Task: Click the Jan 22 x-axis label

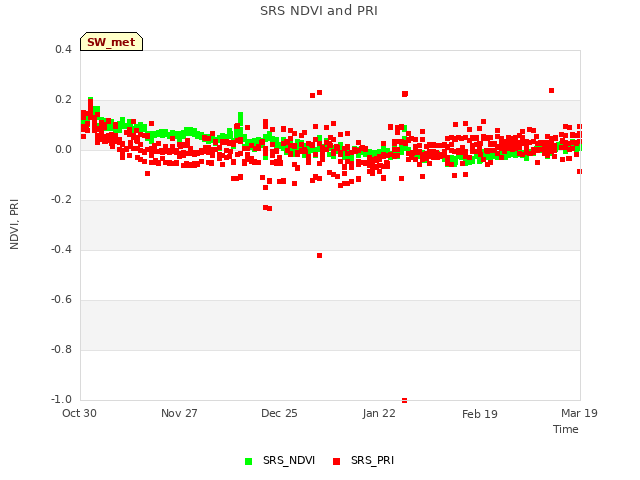Action: [x=379, y=413]
